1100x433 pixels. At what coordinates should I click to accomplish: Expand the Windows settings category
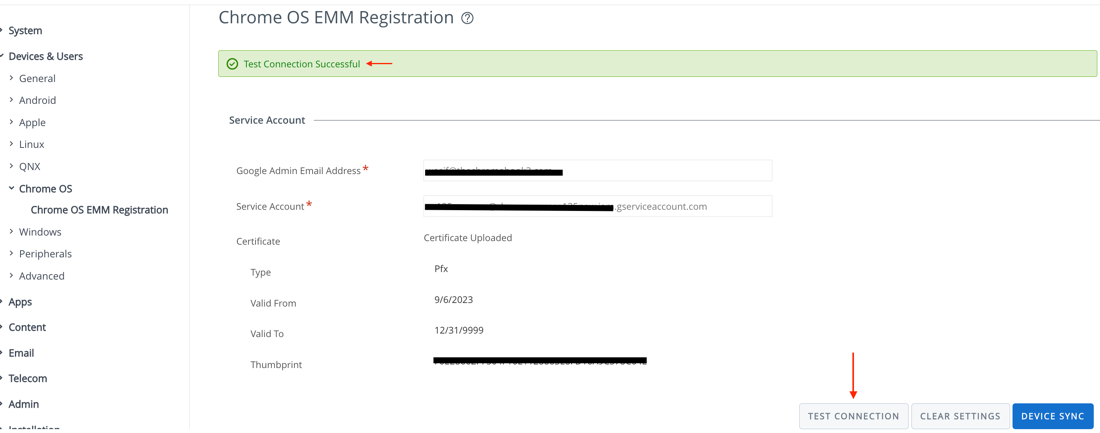pos(40,232)
